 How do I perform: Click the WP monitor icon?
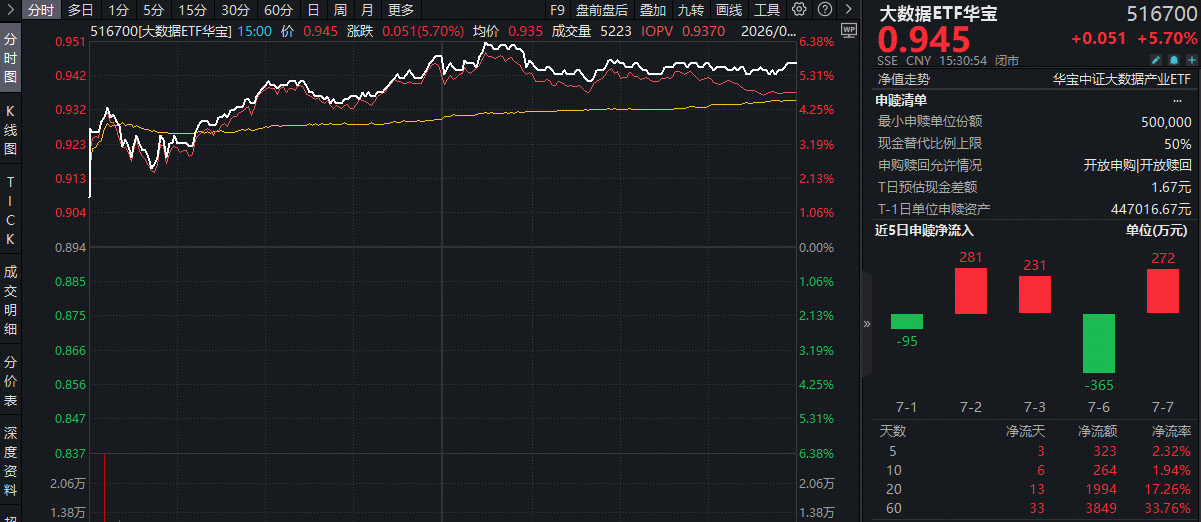[x=849, y=31]
